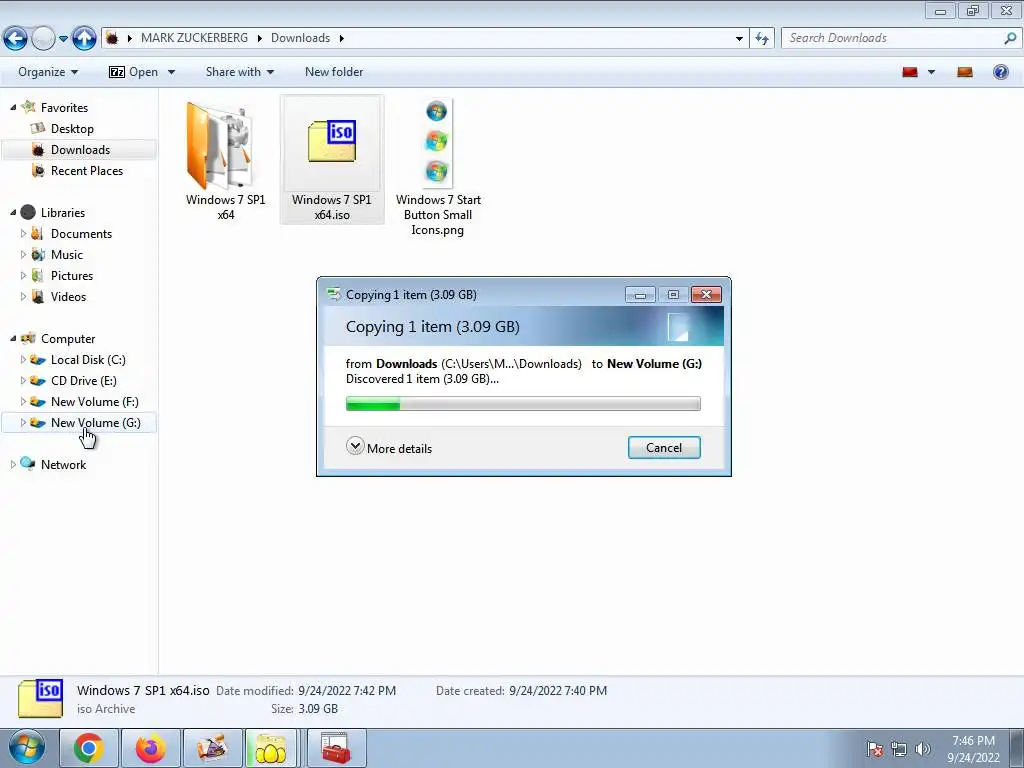1024x768 pixels.
Task: Open the Start menu orb
Action: tap(27, 748)
